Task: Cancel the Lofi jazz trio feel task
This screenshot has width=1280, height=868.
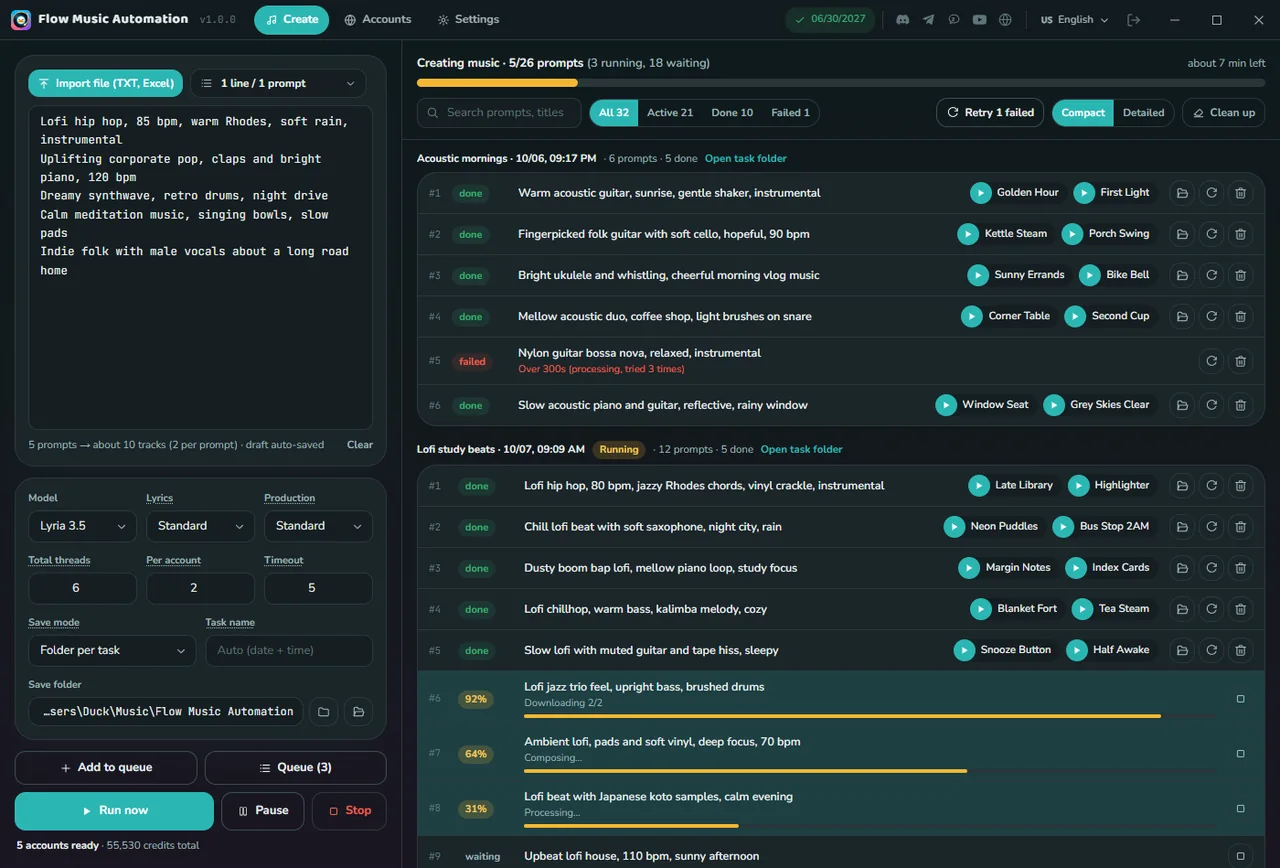Action: tap(1240, 699)
